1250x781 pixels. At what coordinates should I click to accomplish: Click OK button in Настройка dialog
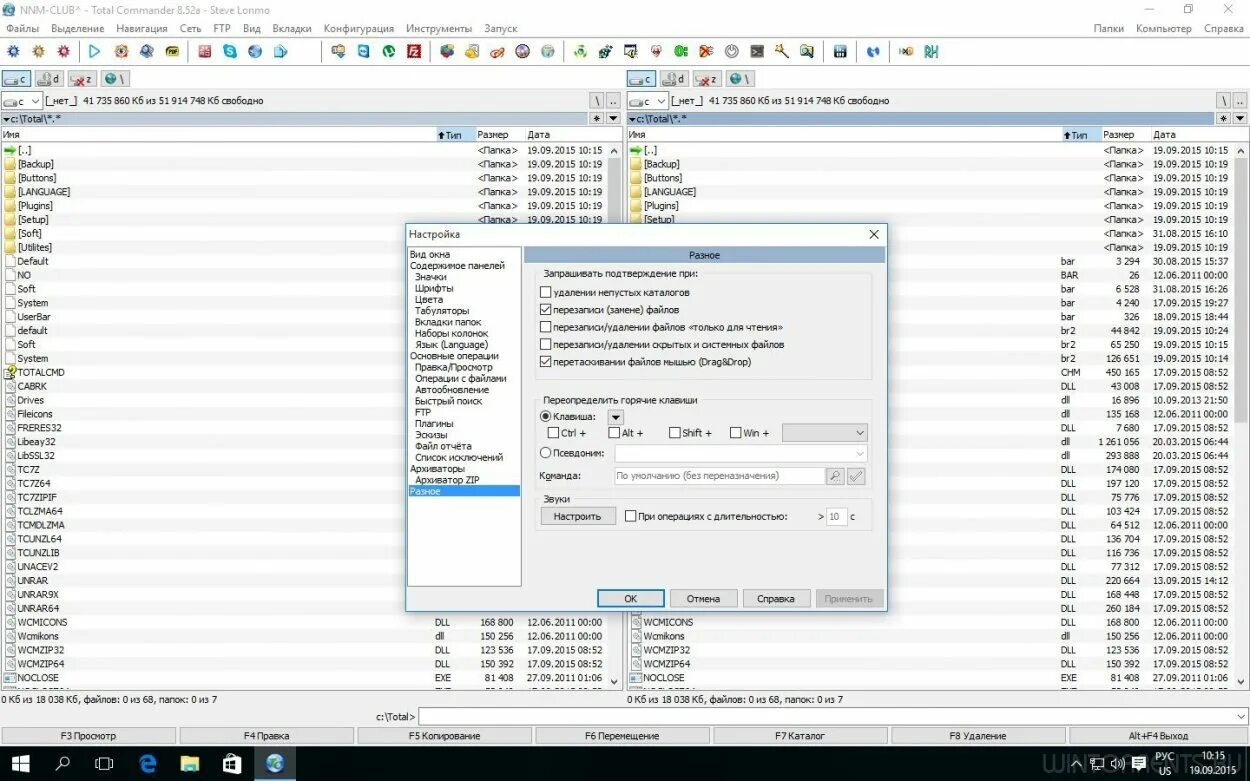tap(631, 598)
